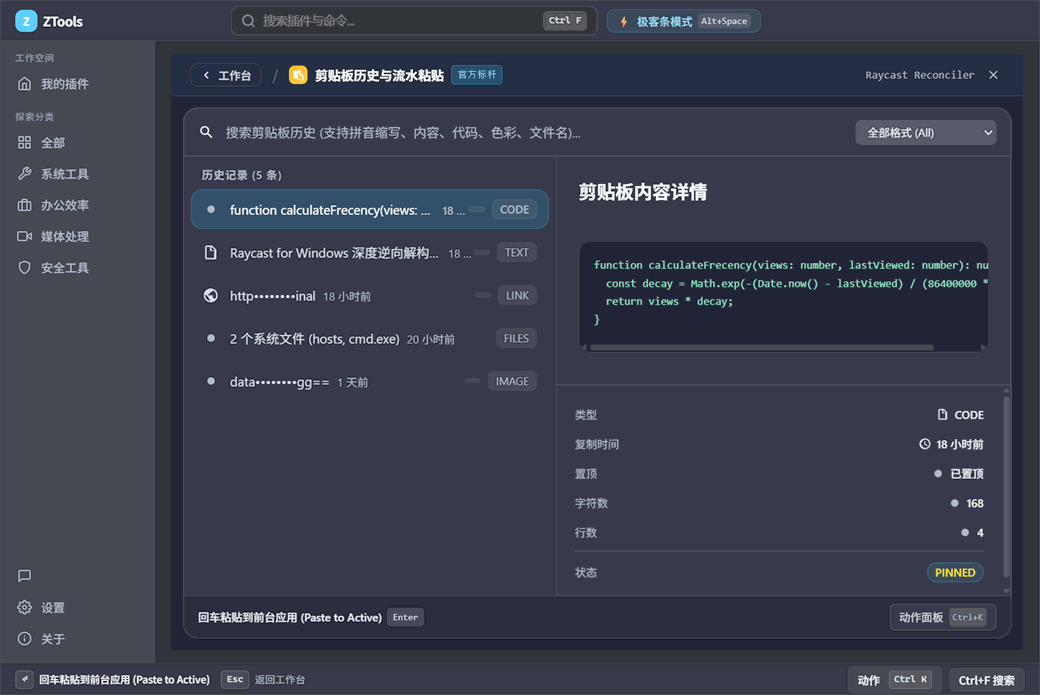
Task: Click the file icon beside CODE type value
Action: tap(942, 414)
